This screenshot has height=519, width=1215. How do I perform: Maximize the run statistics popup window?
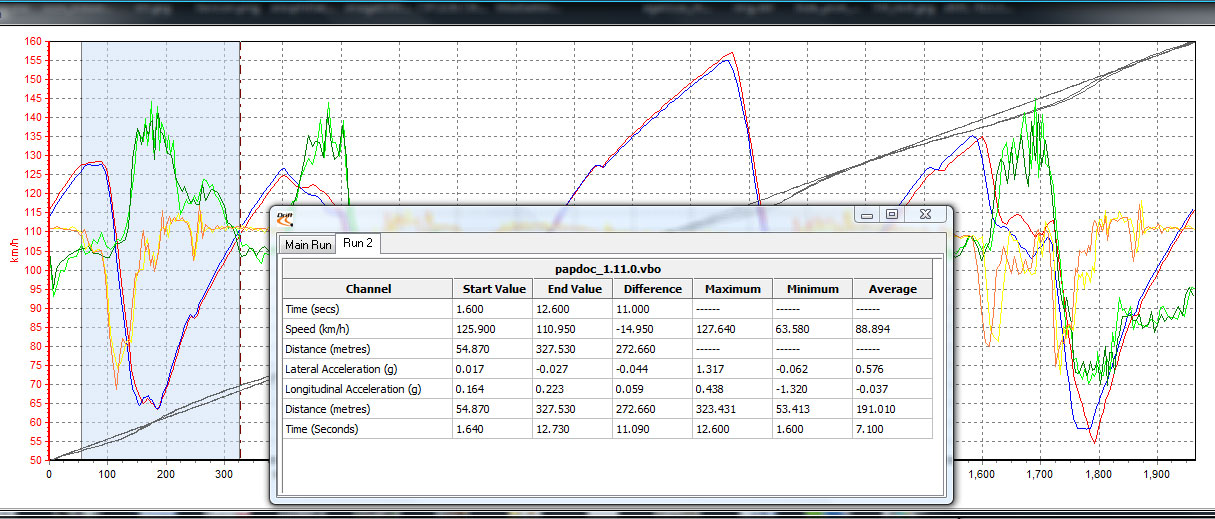[892, 214]
